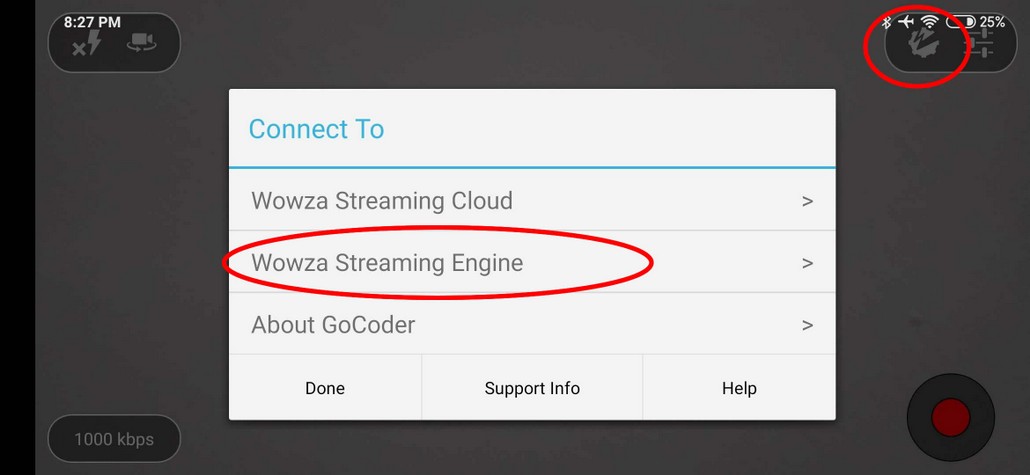The width and height of the screenshot is (1030, 475).
Task: Tap the 8:27 PM clock display
Action: (x=92, y=21)
